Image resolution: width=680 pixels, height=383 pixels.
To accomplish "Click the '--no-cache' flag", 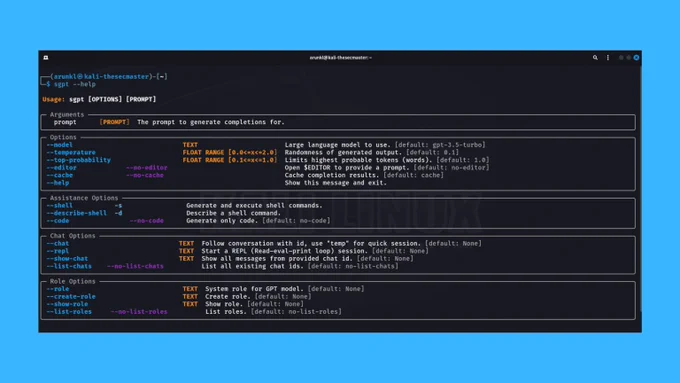I will tap(145, 175).
